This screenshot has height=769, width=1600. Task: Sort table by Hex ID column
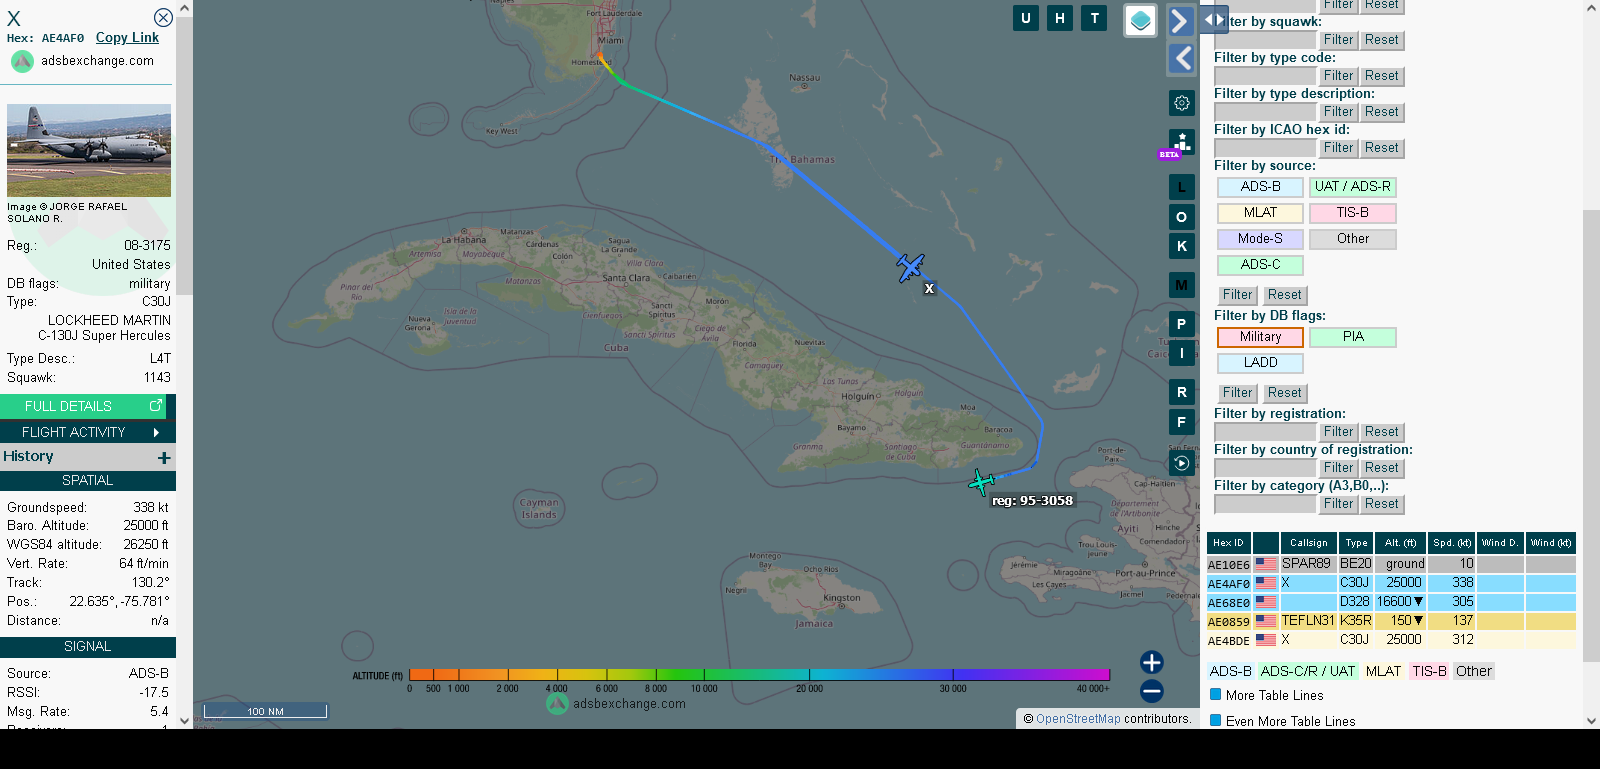tap(1228, 543)
